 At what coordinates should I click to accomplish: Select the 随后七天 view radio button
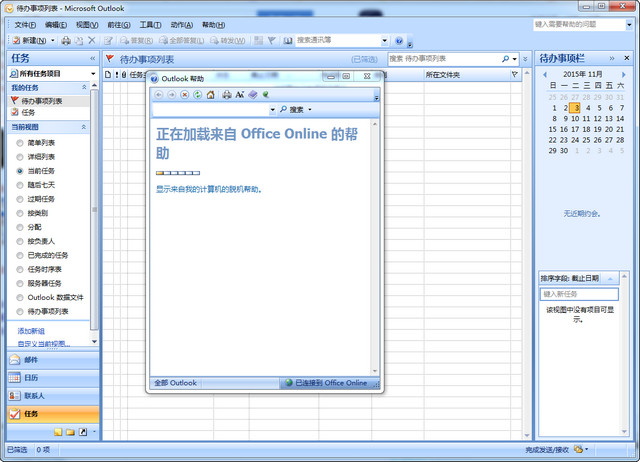20,185
